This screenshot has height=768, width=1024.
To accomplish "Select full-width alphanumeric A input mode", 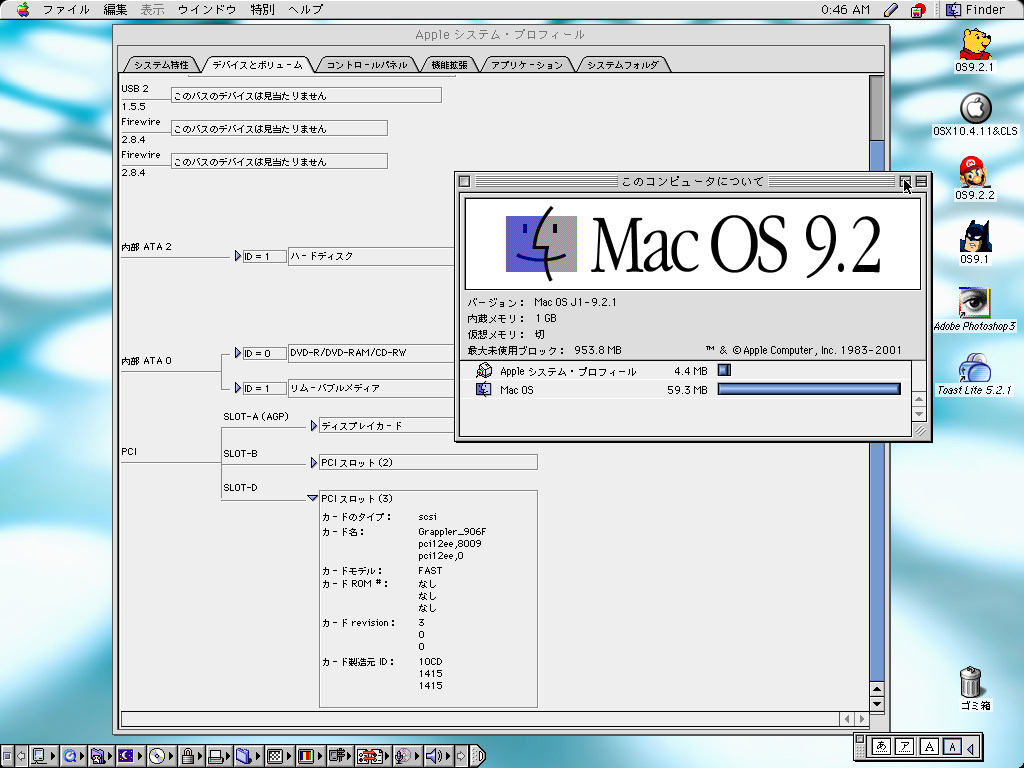I will pyautogui.click(x=929, y=746).
